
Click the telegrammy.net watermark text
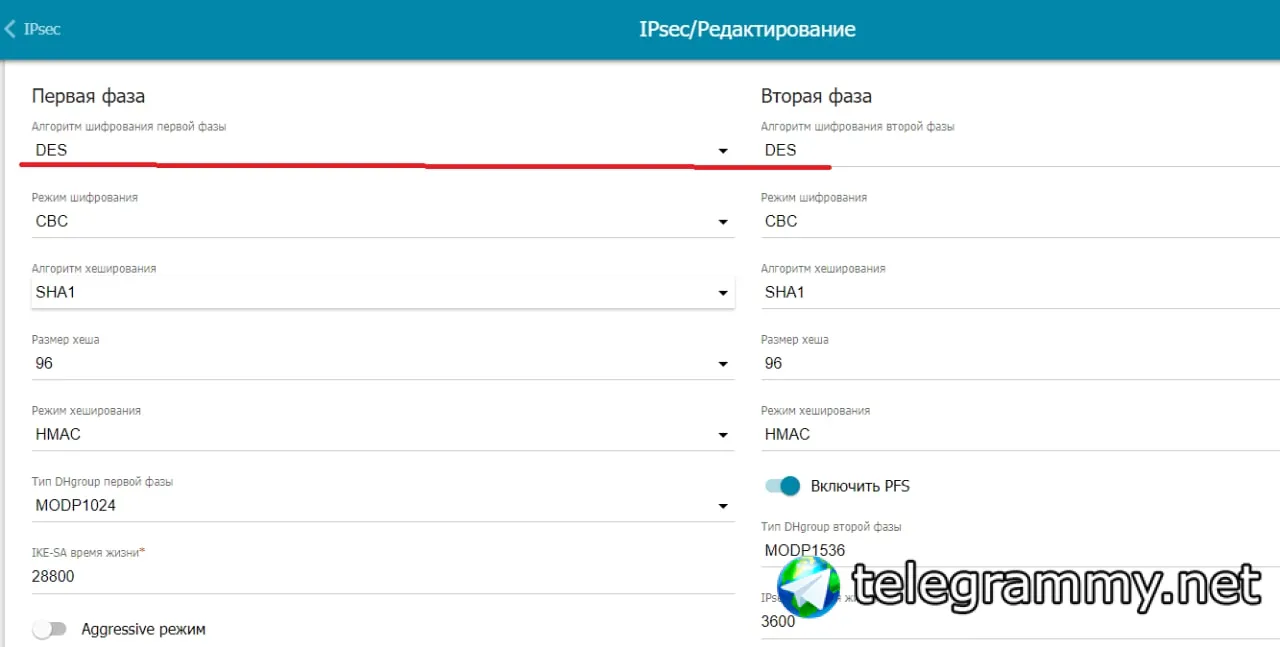point(1057,585)
